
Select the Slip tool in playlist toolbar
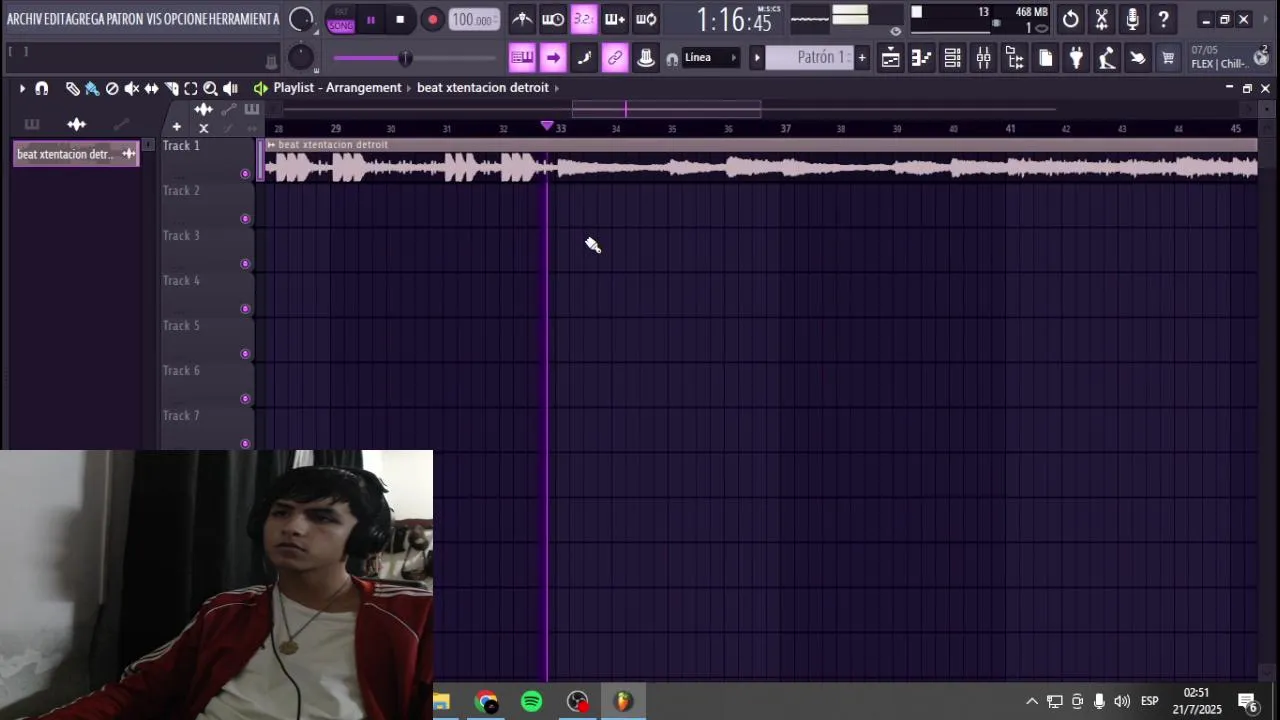pyautogui.click(x=151, y=88)
